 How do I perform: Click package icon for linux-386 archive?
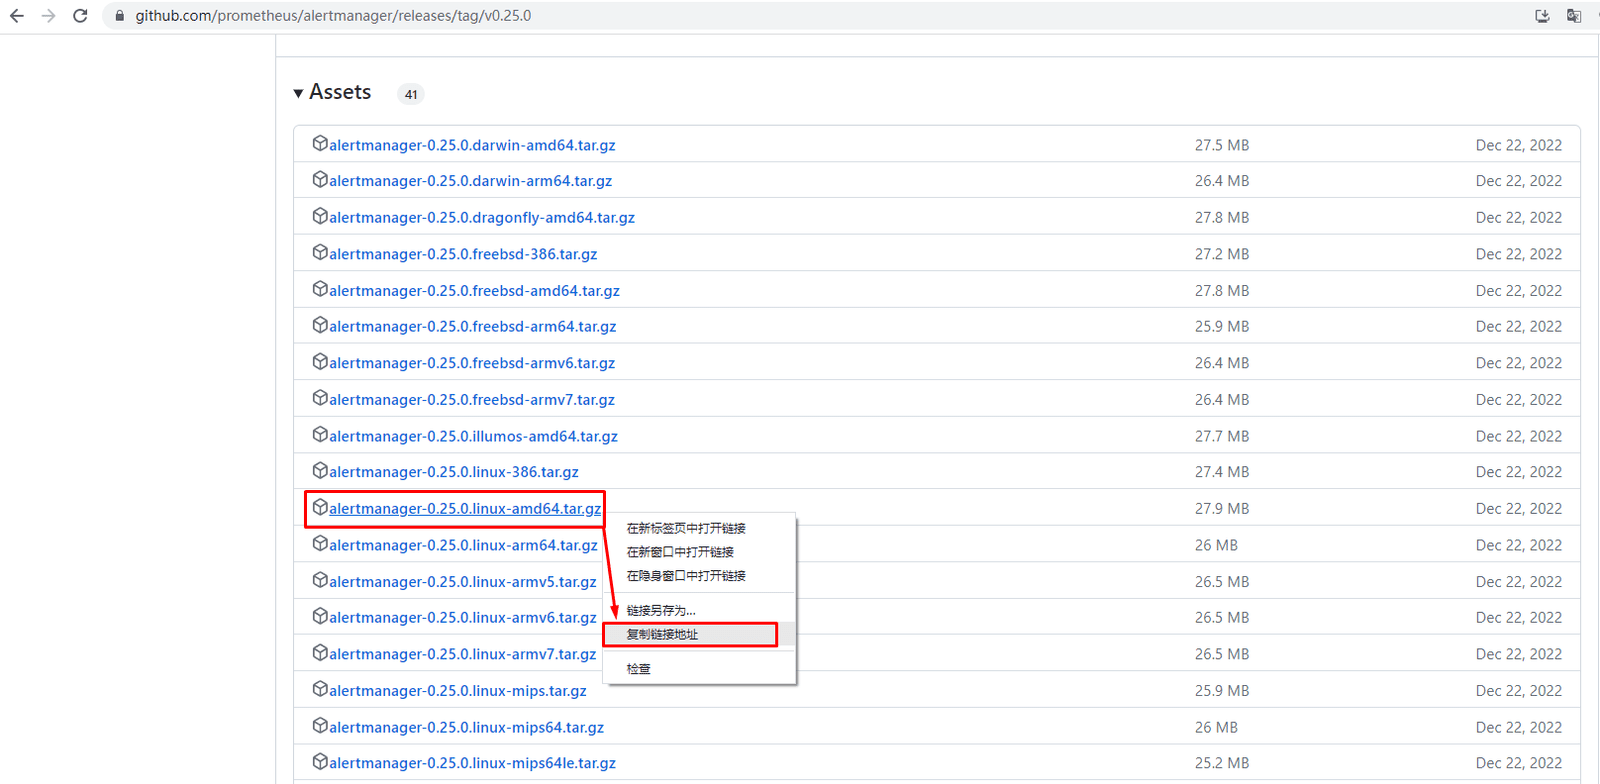pyautogui.click(x=320, y=471)
